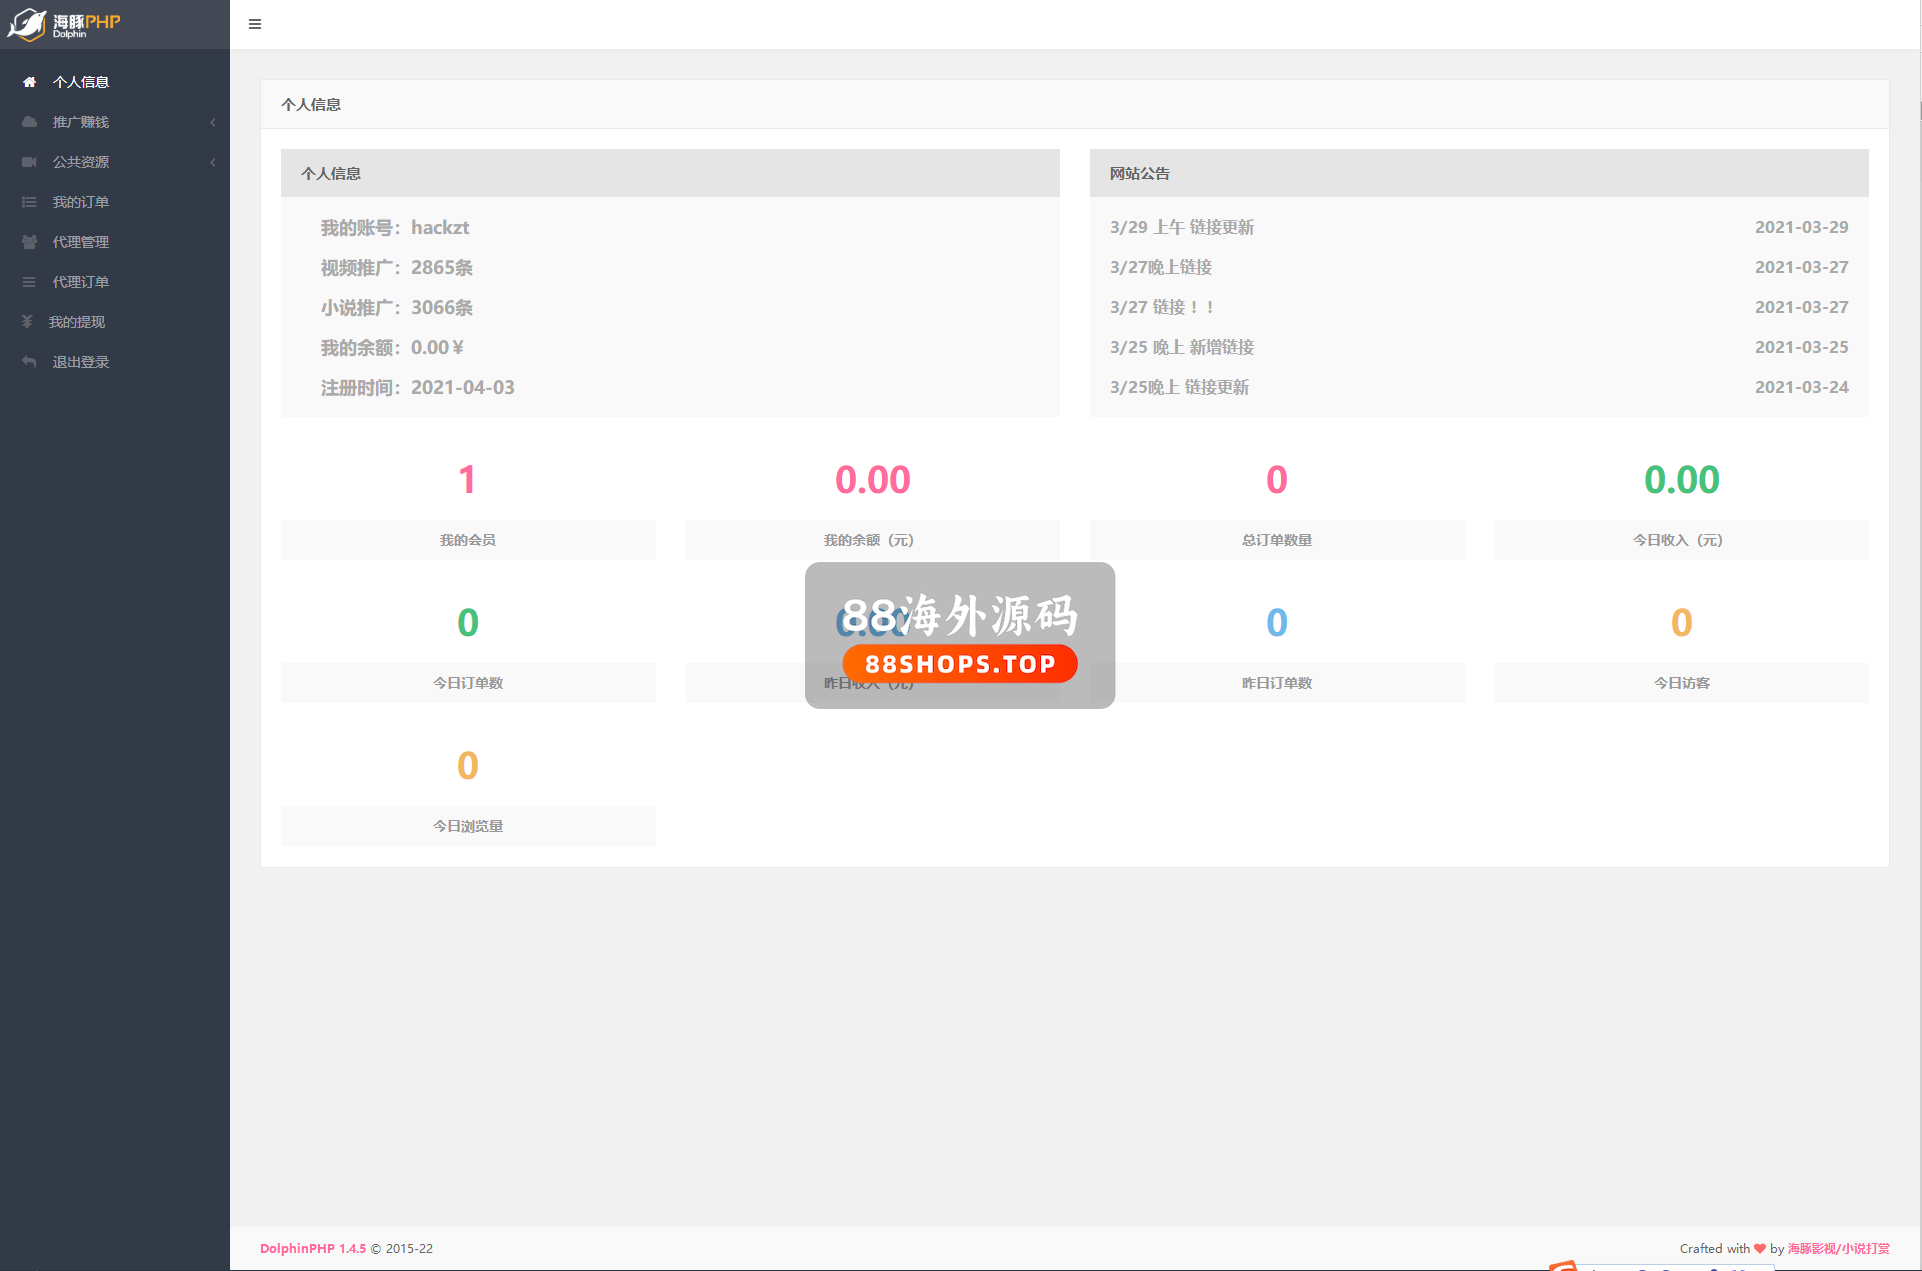Expand the 推广赚钱 submenu chevron
This screenshot has height=1271, width=1922.
coord(213,122)
